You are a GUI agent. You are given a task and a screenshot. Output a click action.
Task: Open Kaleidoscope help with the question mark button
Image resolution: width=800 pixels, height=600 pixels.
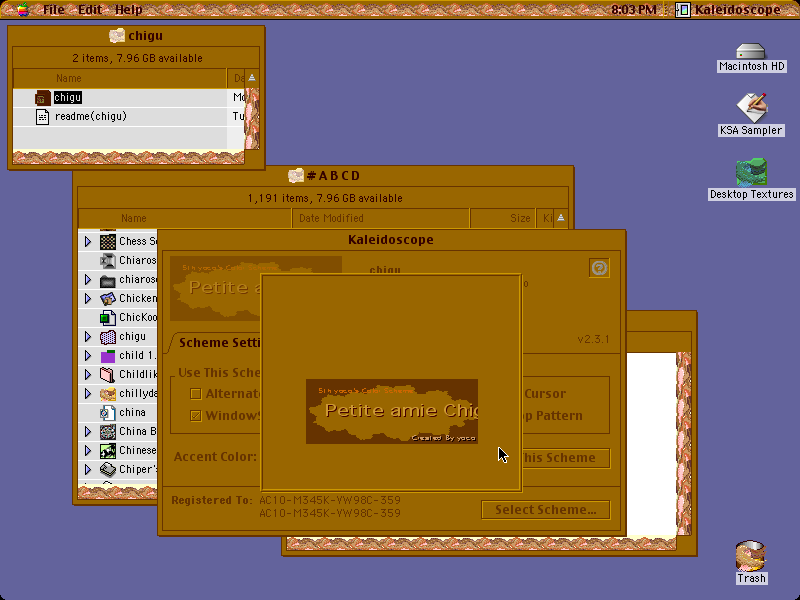(x=599, y=268)
